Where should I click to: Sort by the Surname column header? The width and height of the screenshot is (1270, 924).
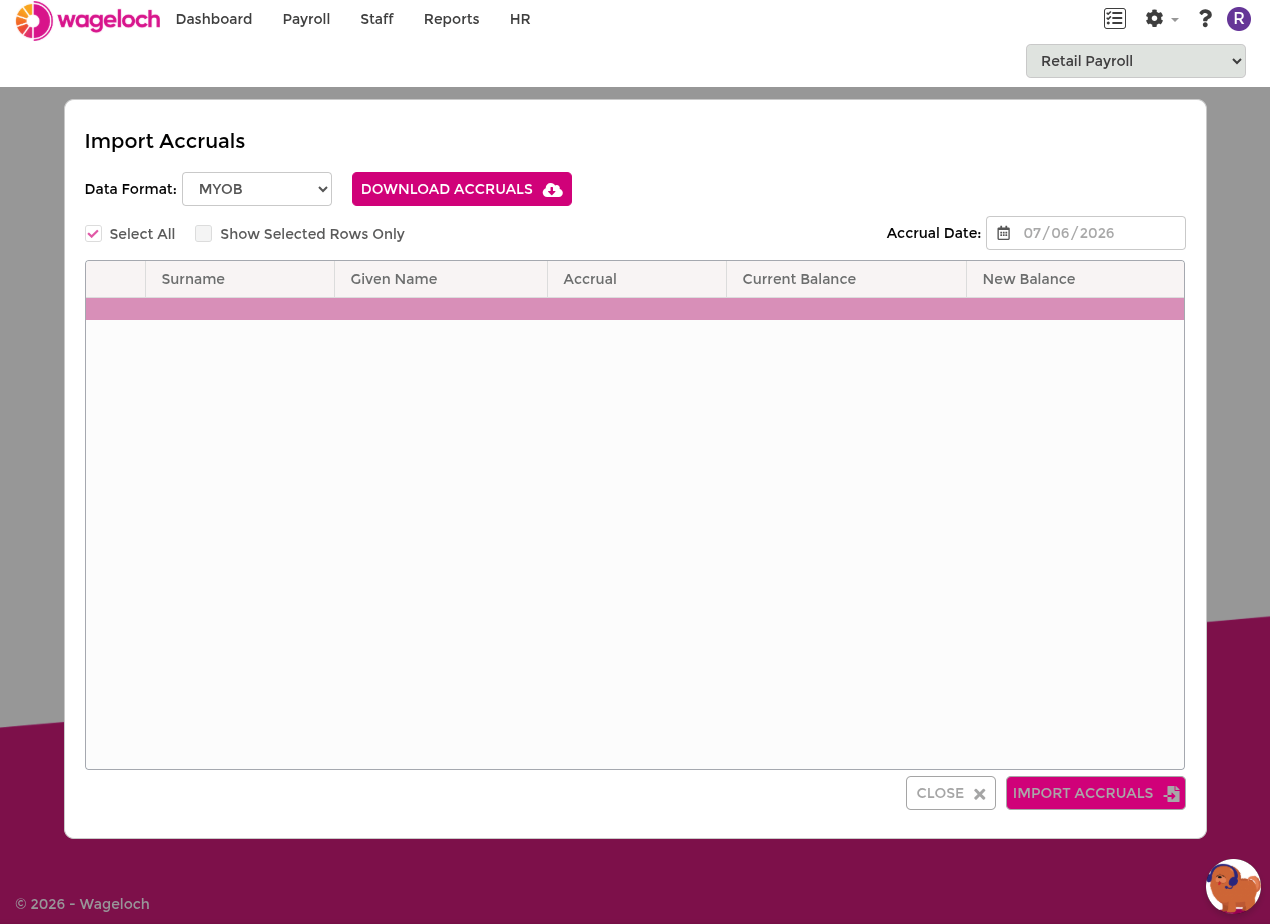click(240, 279)
